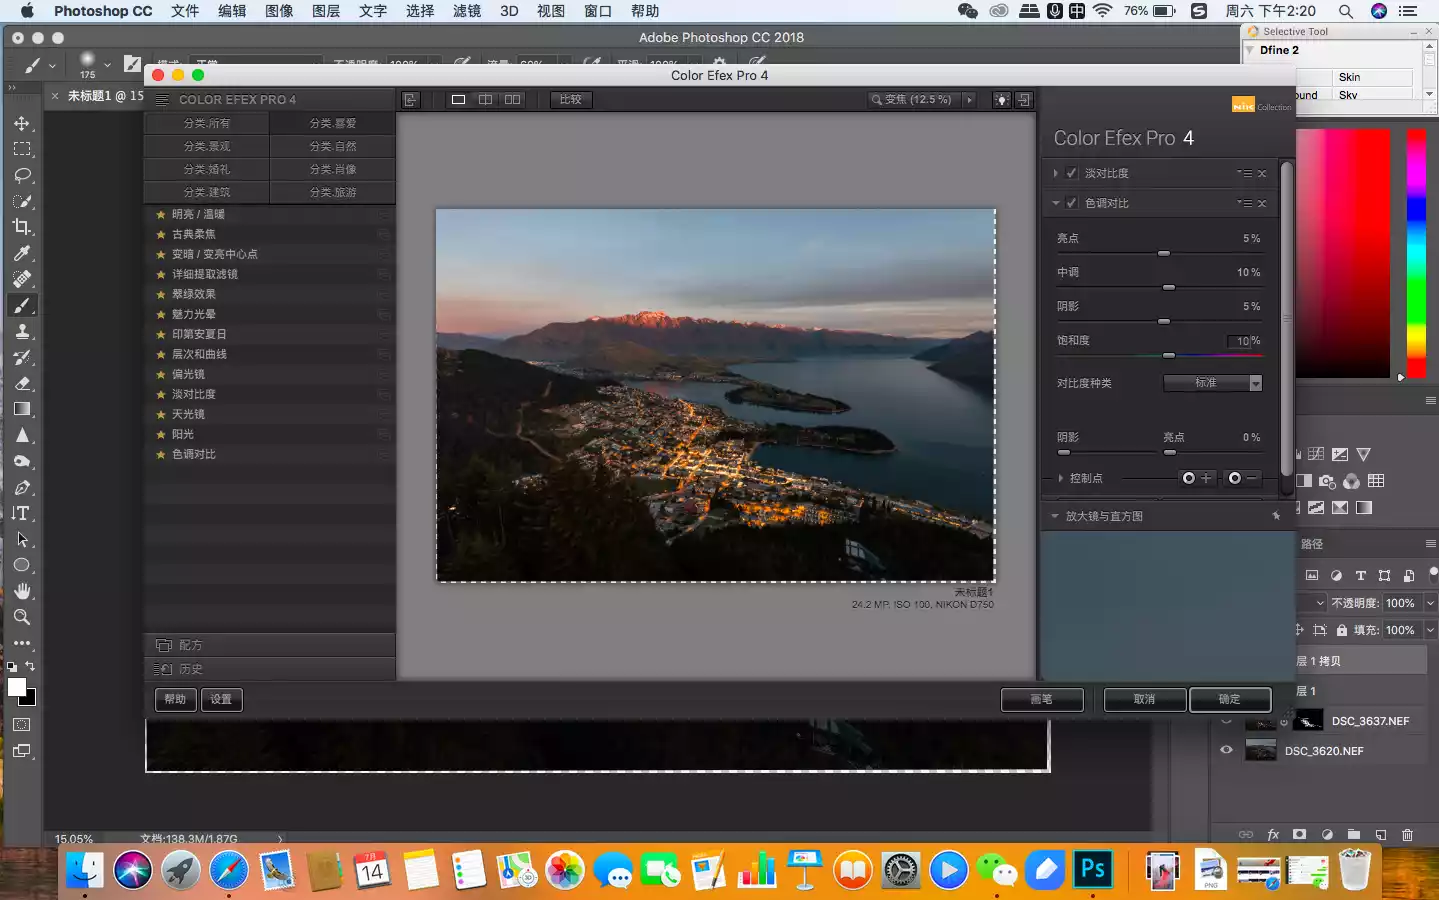Add a control point with plus button
This screenshot has height=900, width=1439.
[1196, 478]
